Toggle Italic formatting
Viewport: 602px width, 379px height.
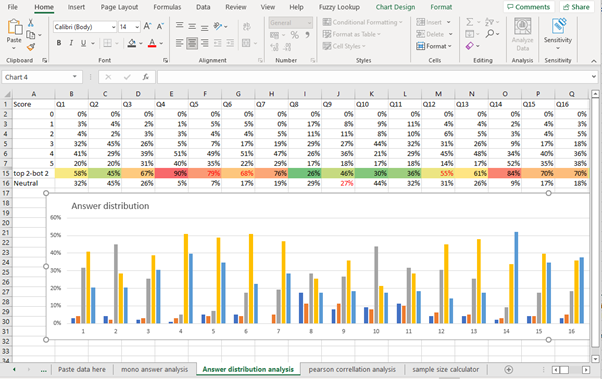[x=71, y=43]
